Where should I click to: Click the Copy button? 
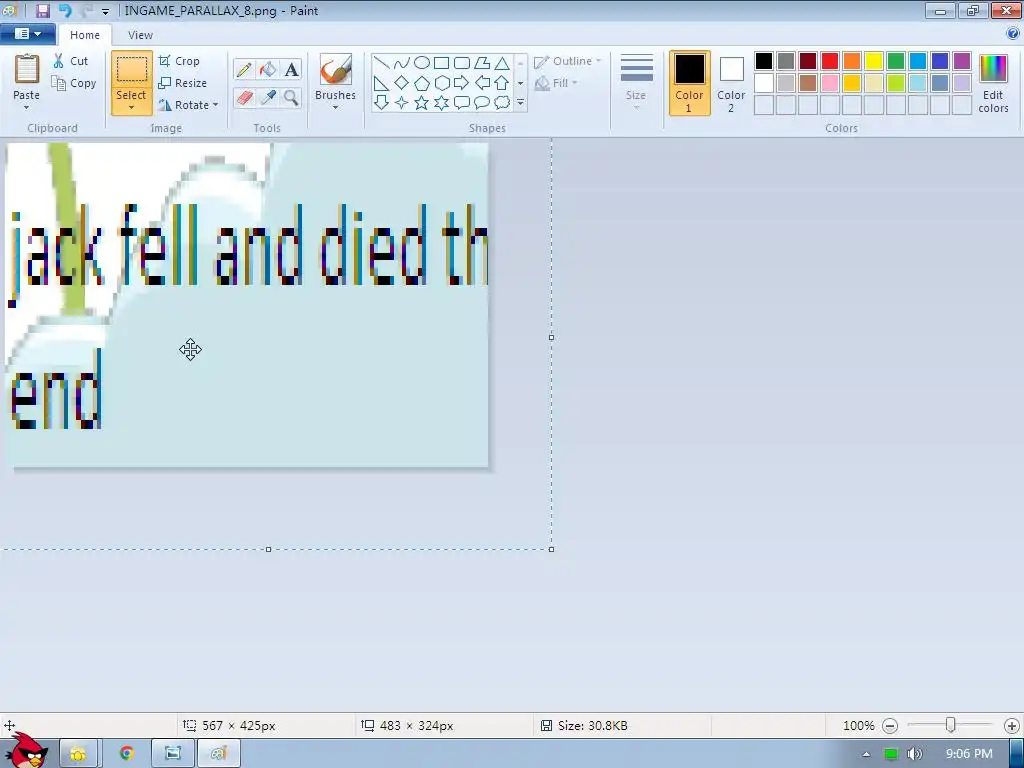(x=74, y=83)
